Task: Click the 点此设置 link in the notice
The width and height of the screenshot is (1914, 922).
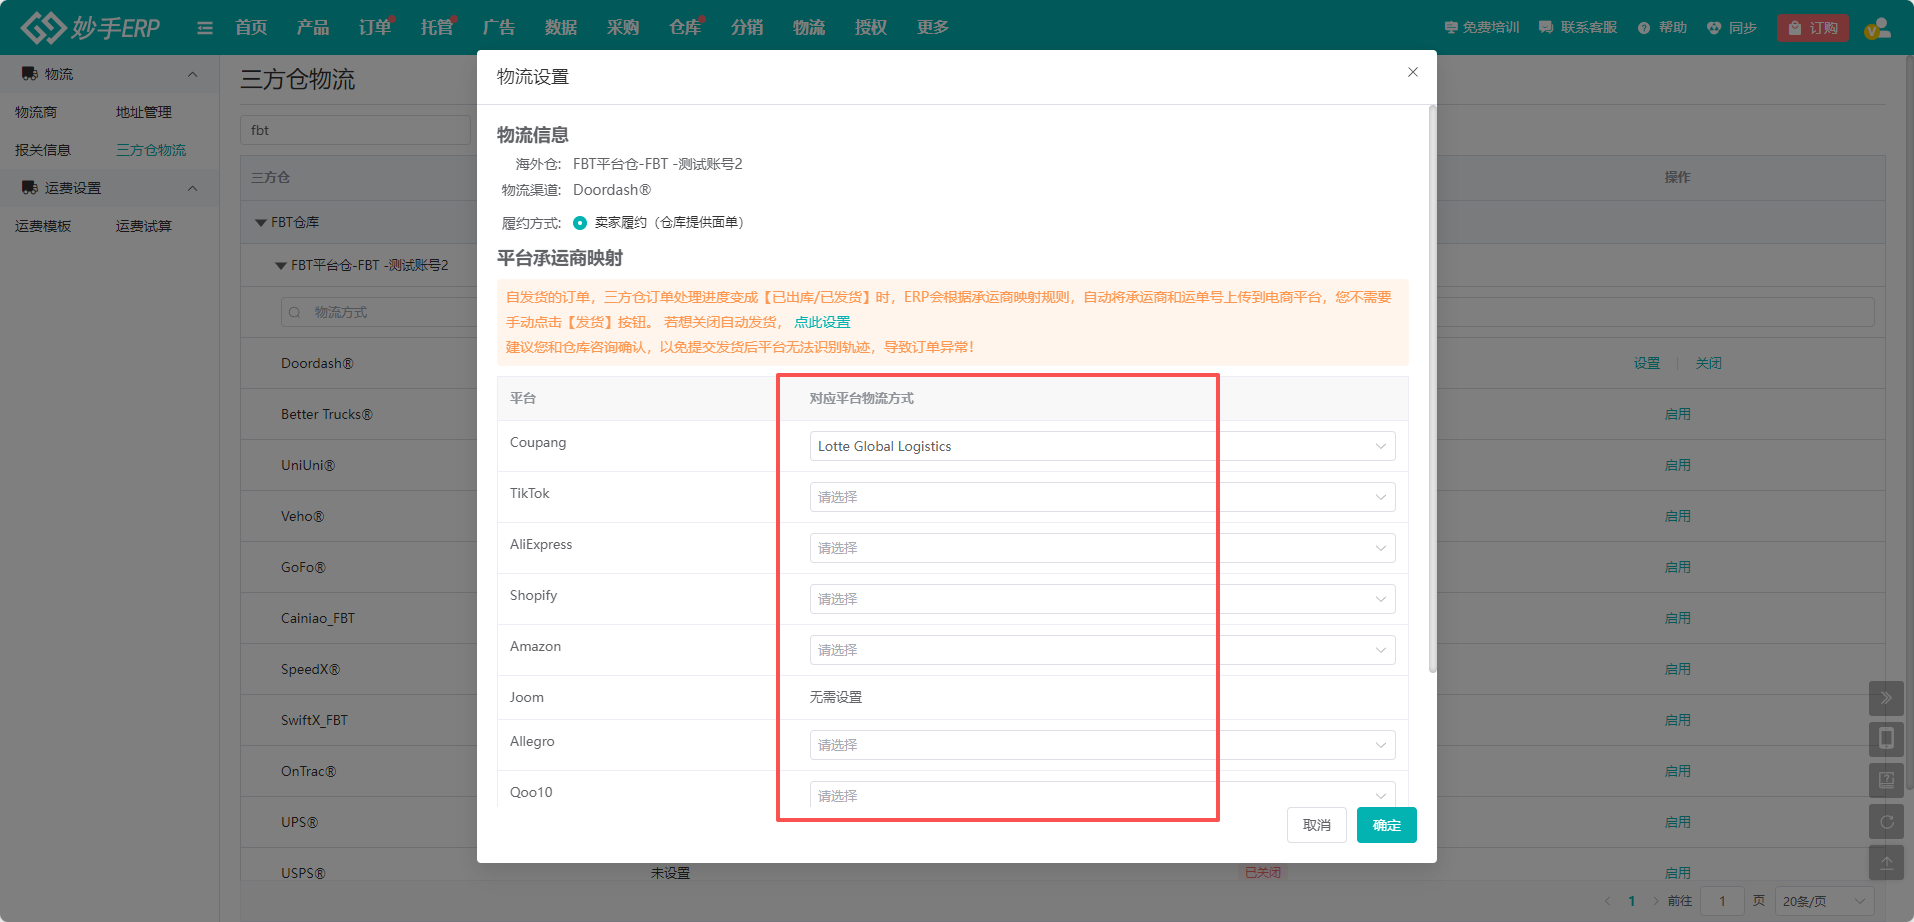Action: tap(821, 322)
